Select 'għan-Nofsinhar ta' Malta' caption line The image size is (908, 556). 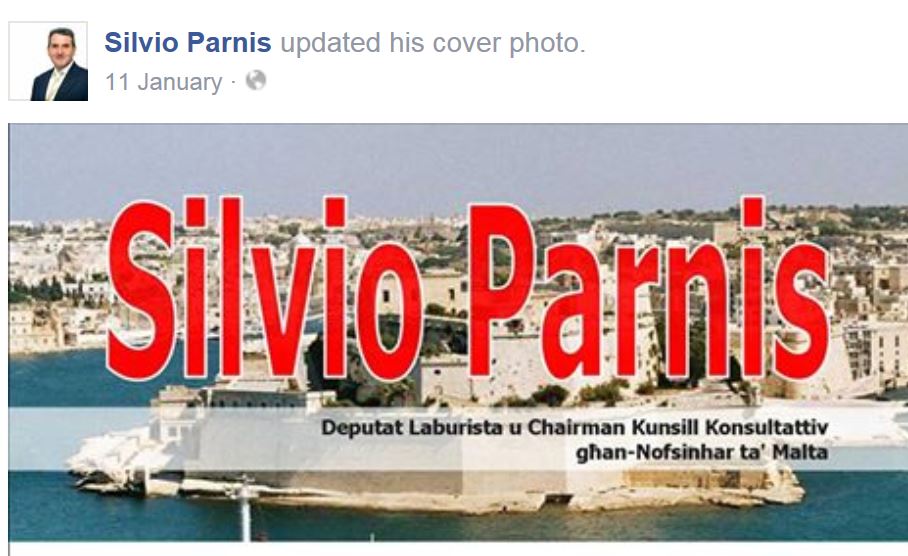(701, 452)
